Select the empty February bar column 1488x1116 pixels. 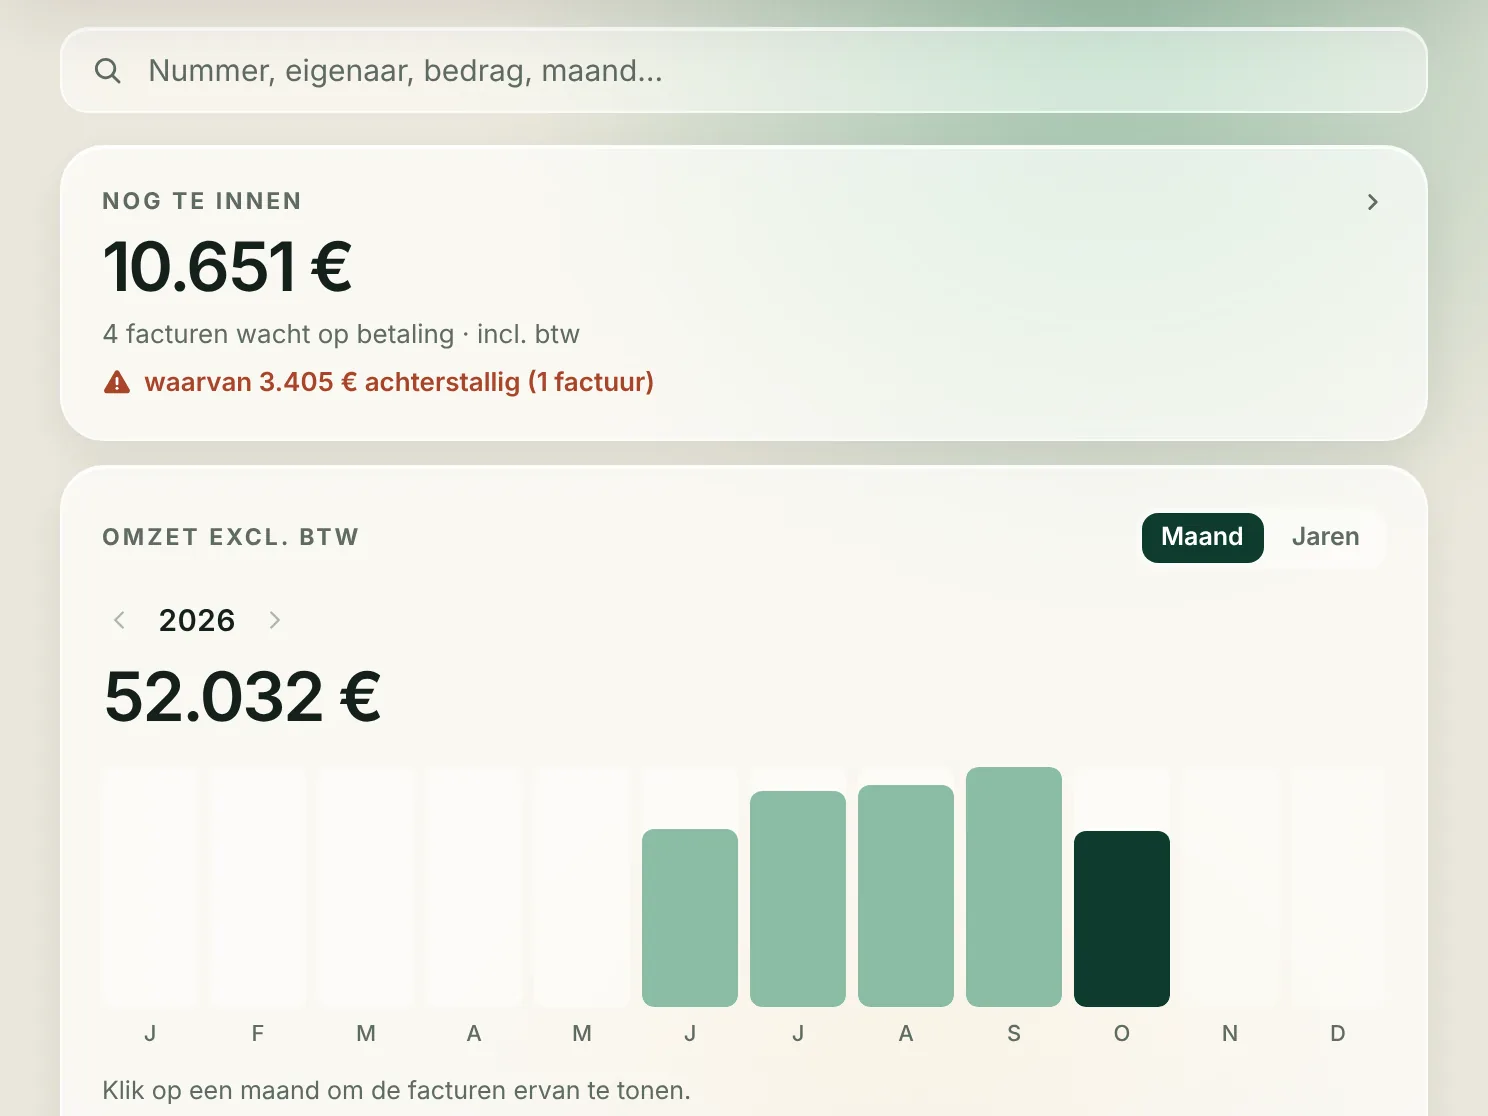(258, 886)
